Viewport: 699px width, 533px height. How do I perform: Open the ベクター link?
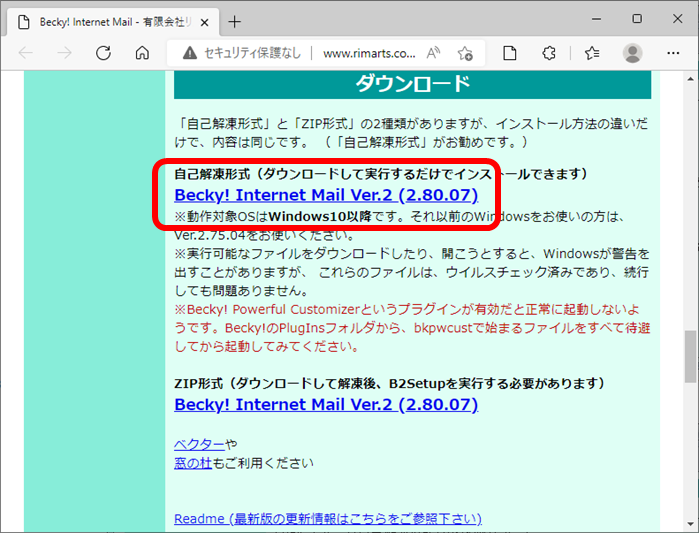click(x=199, y=444)
